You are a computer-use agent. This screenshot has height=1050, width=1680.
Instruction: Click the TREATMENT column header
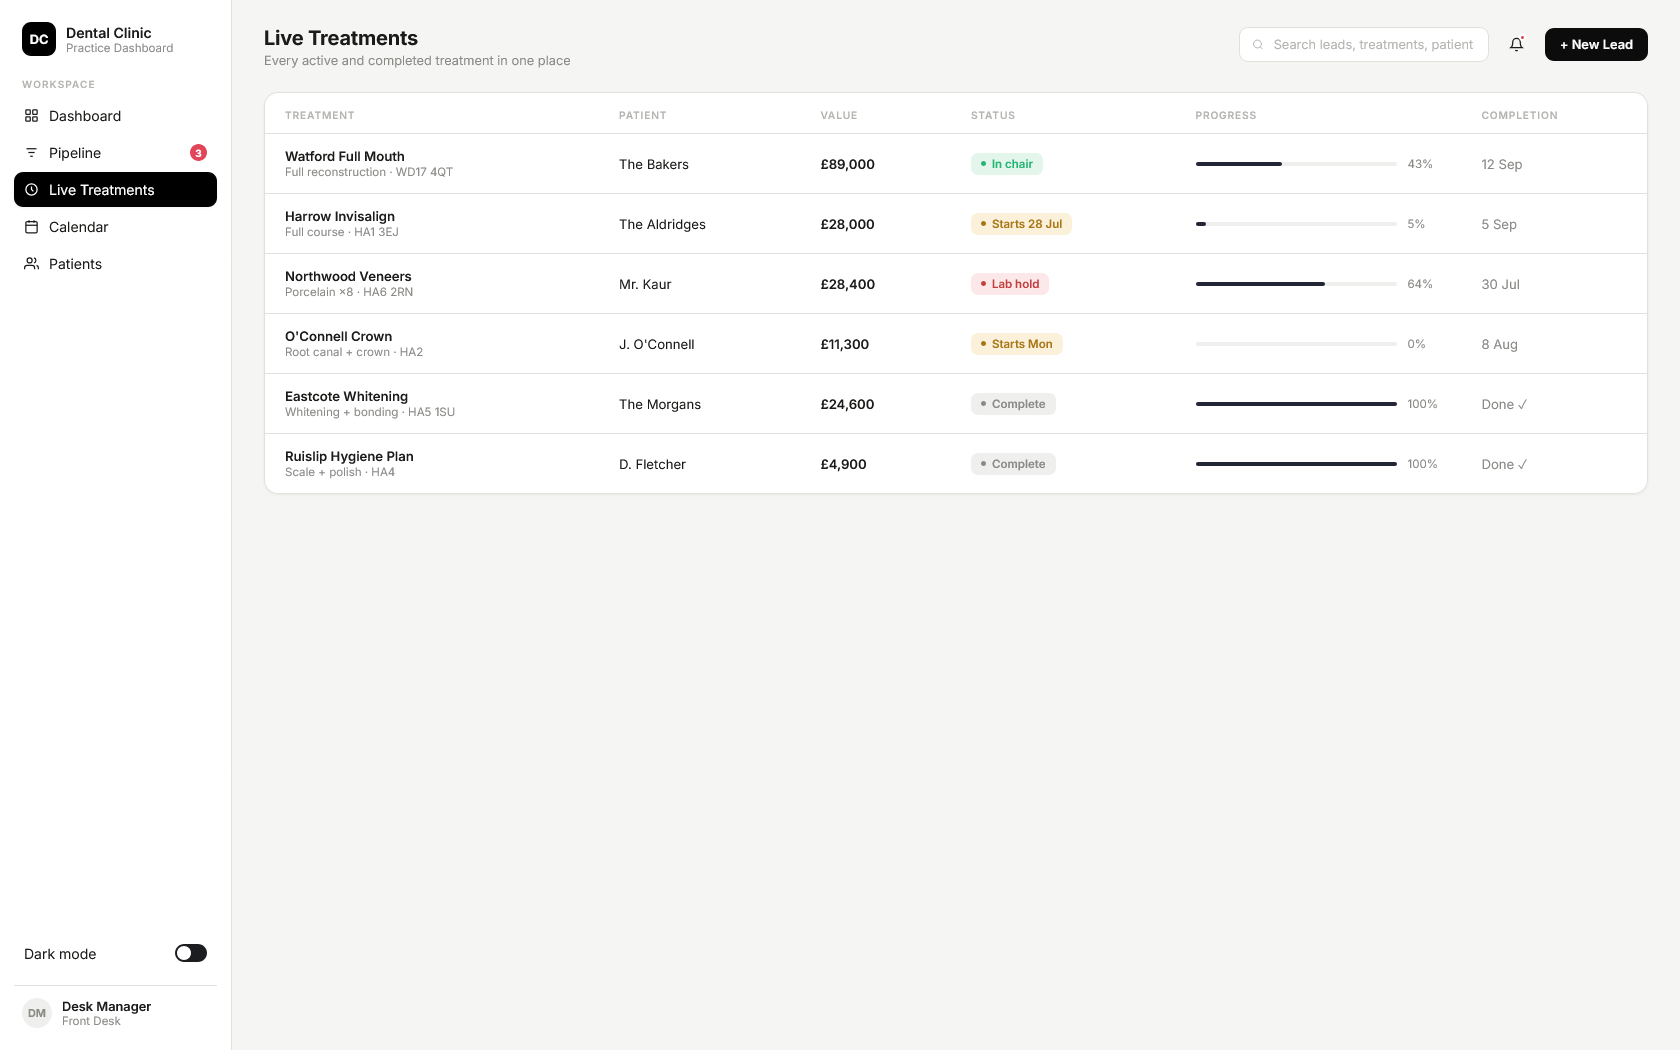(x=320, y=115)
